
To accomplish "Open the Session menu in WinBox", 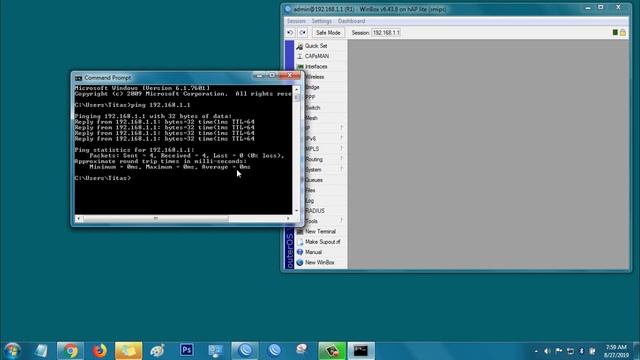I will coord(296,21).
